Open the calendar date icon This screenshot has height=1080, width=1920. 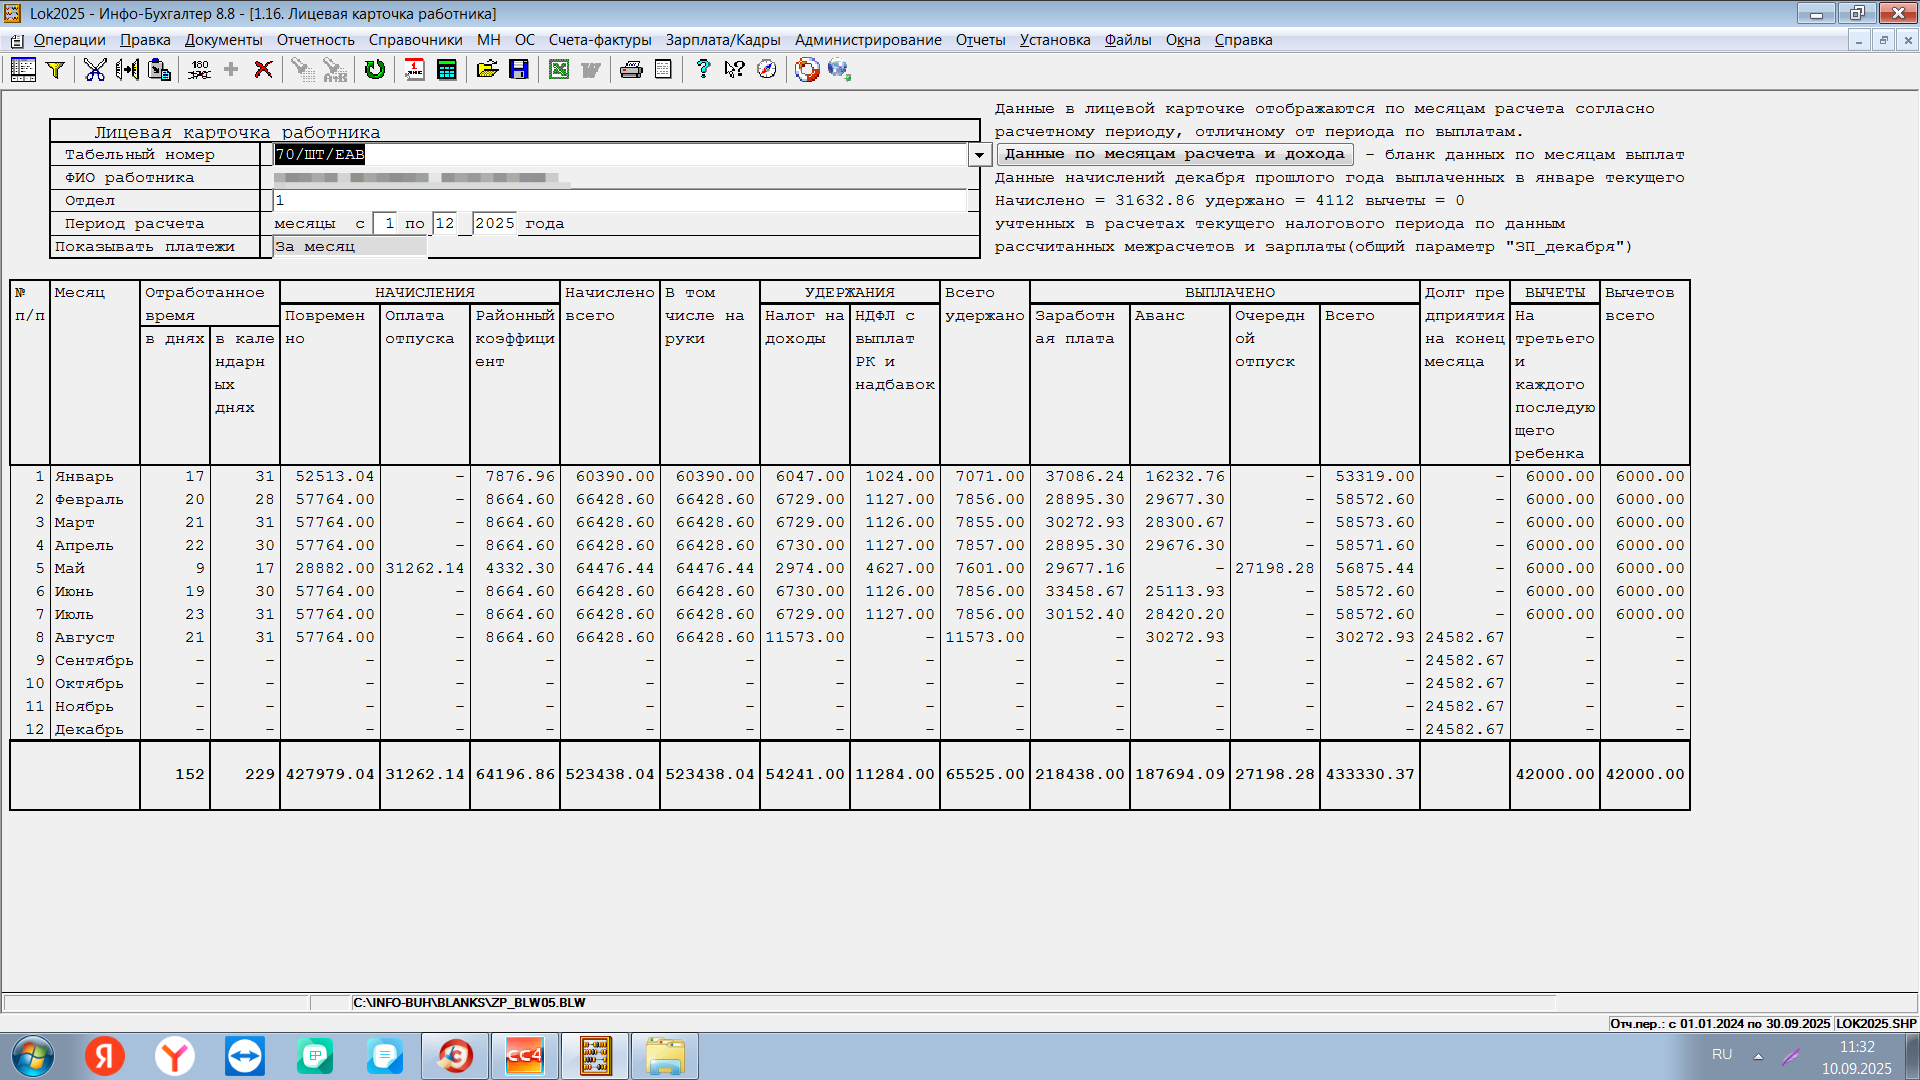414,69
